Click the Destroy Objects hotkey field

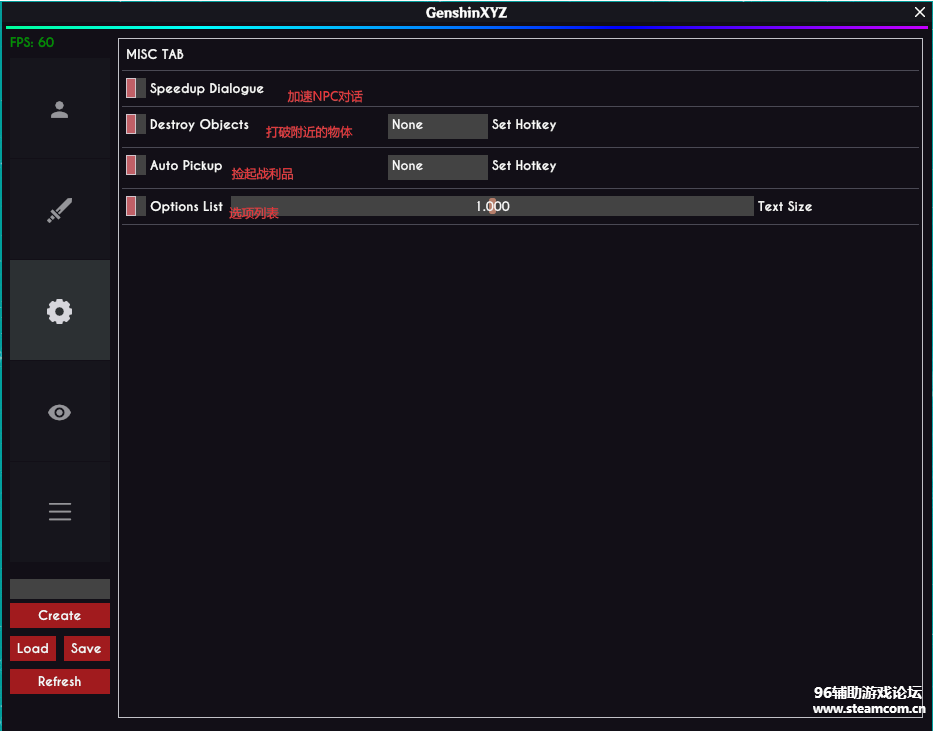coord(437,126)
